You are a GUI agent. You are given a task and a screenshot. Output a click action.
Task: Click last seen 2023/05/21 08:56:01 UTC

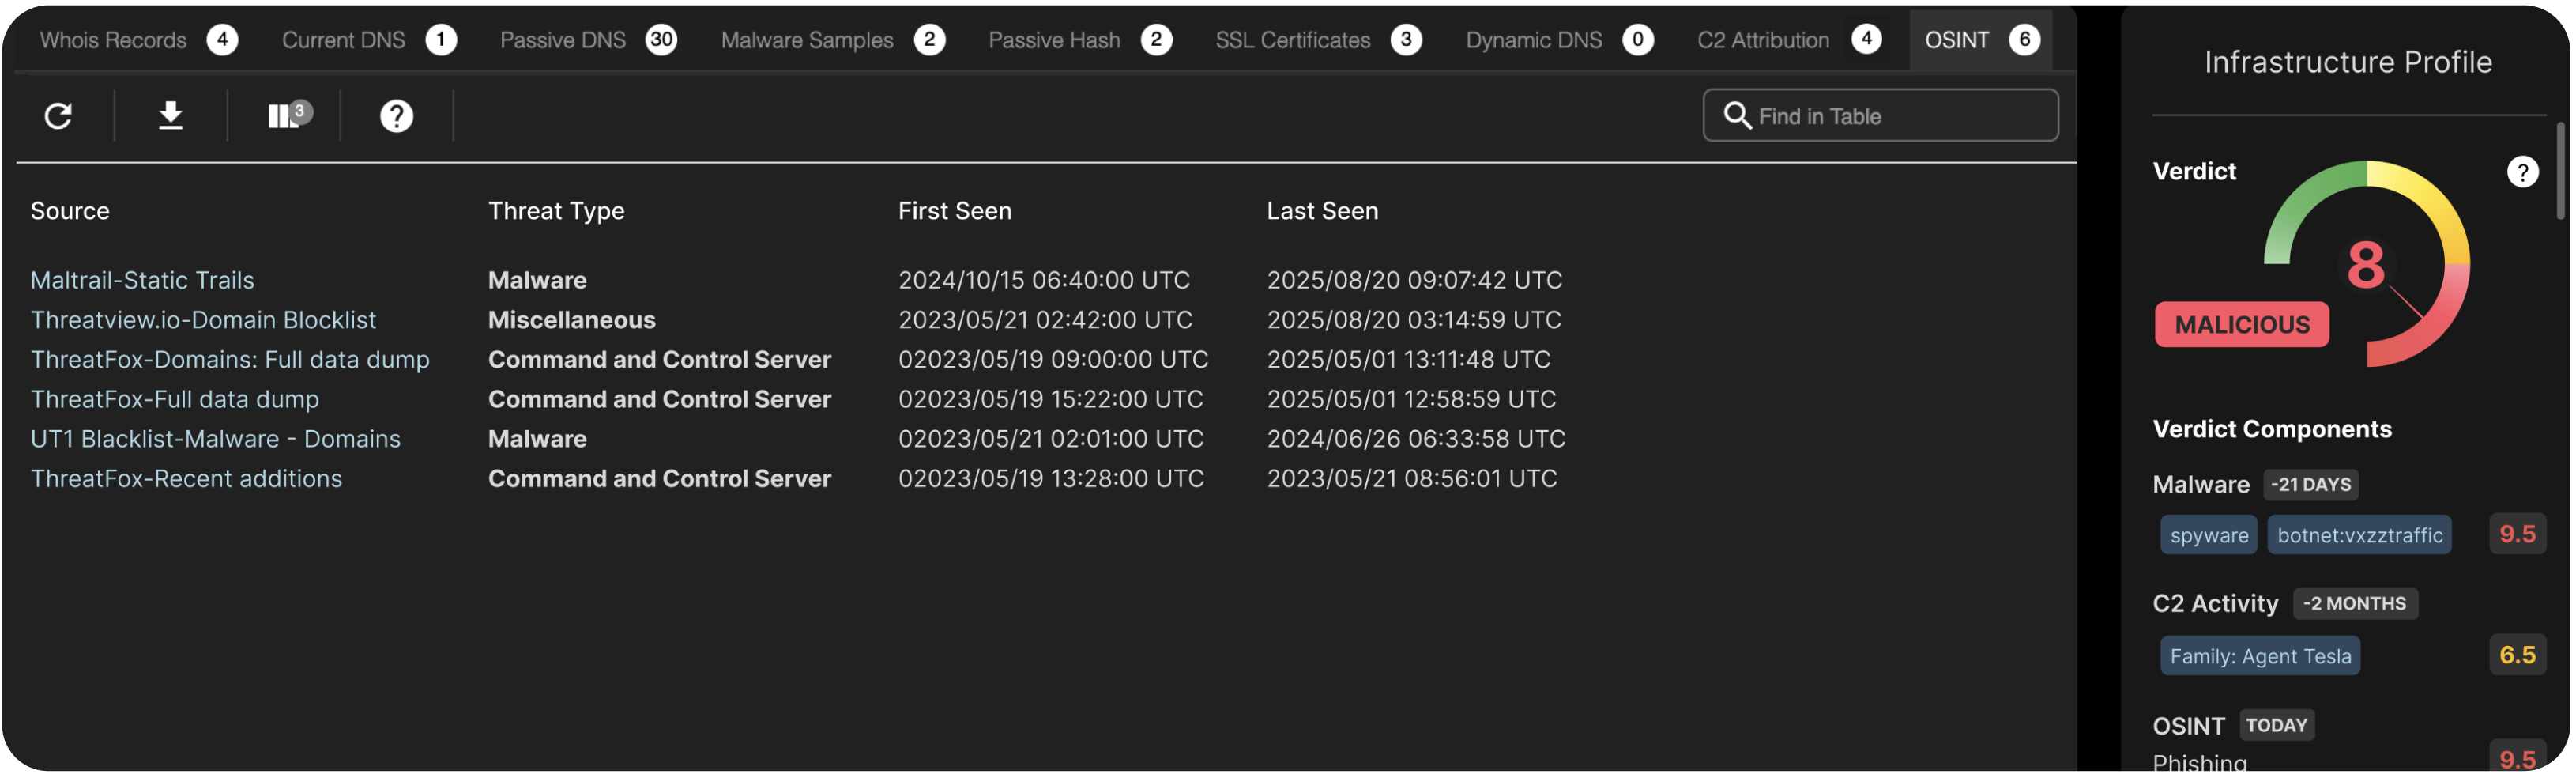(1412, 479)
